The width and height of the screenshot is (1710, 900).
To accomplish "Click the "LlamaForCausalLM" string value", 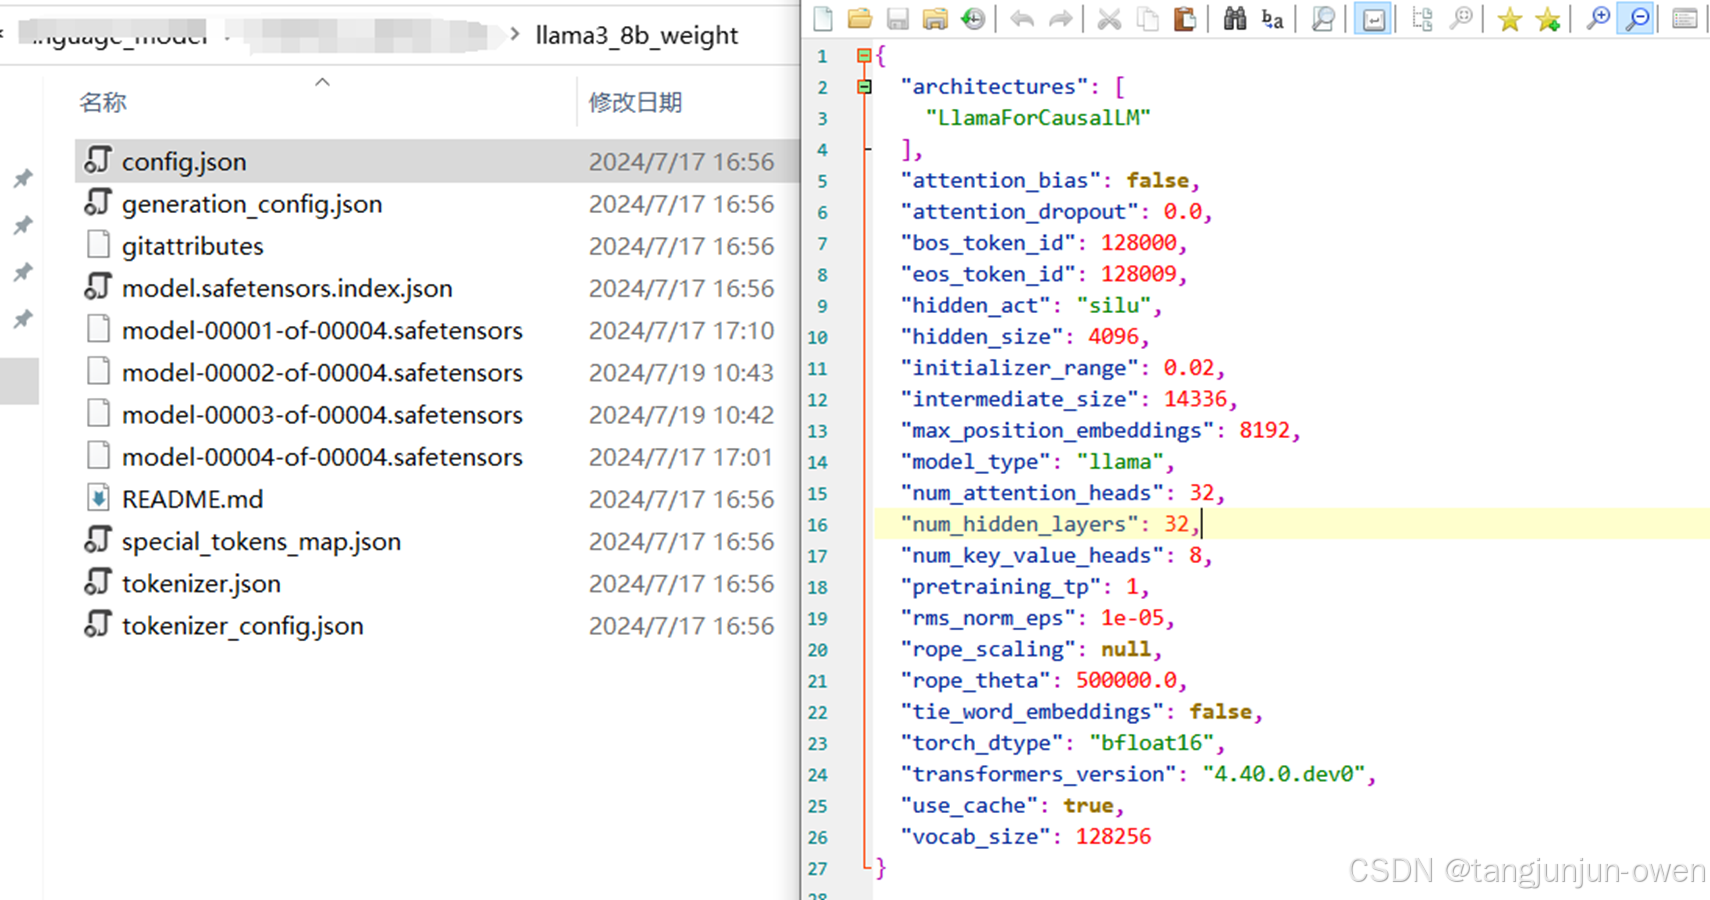I will [x=1039, y=118].
